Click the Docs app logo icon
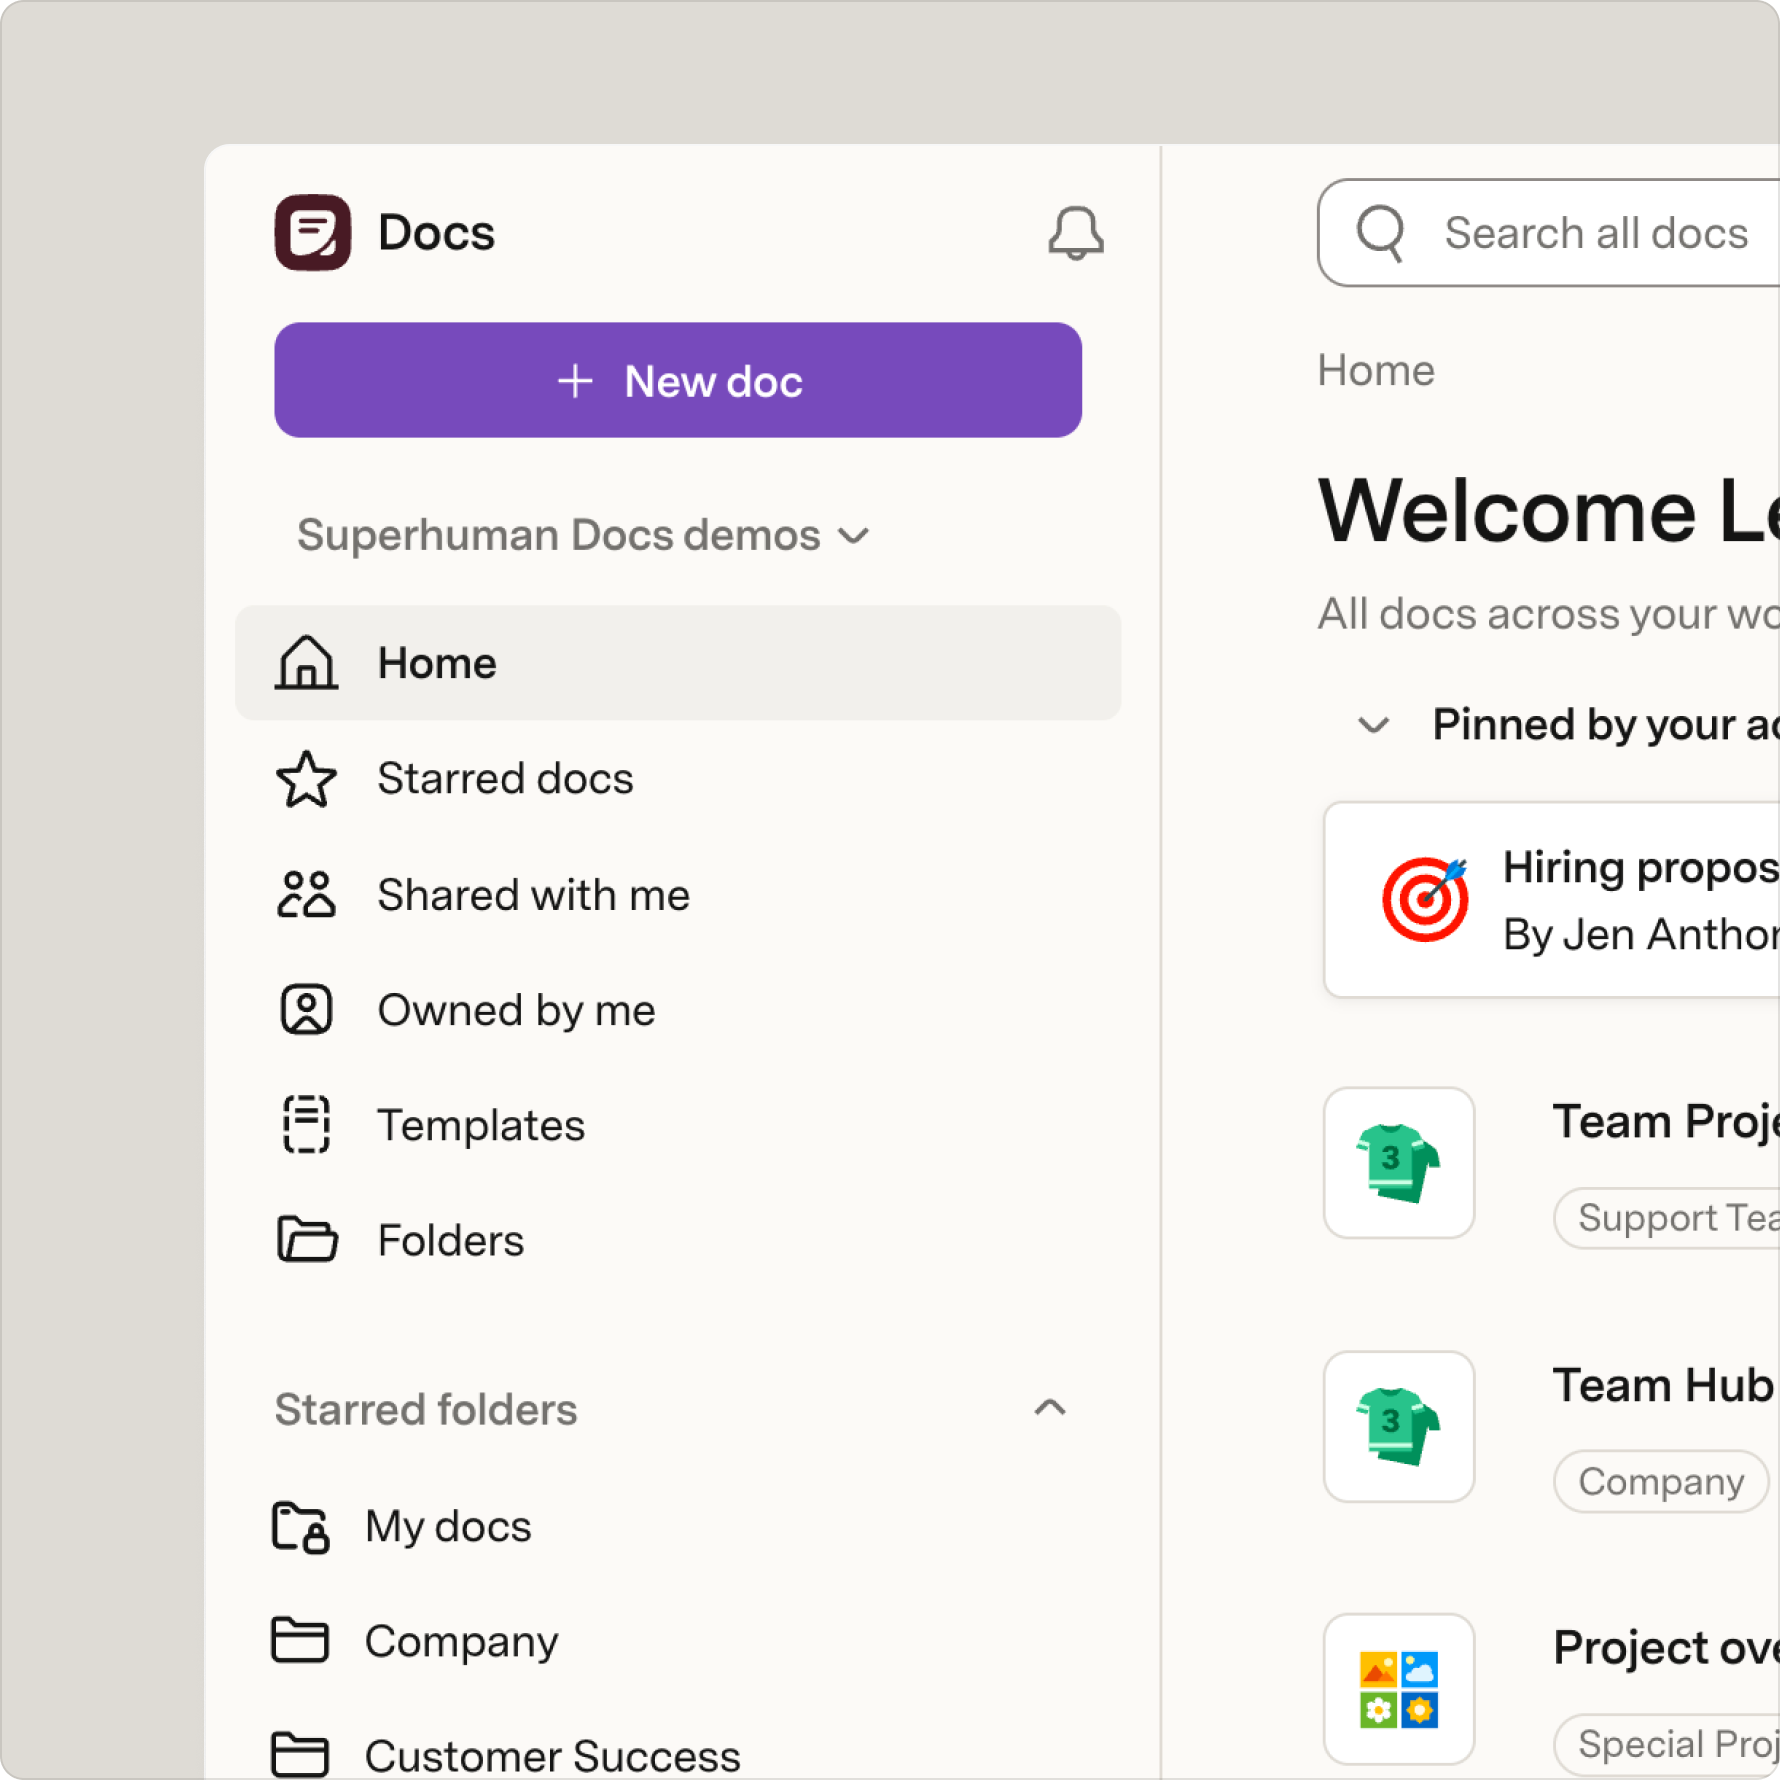Image resolution: width=1780 pixels, height=1780 pixels. tap(313, 233)
